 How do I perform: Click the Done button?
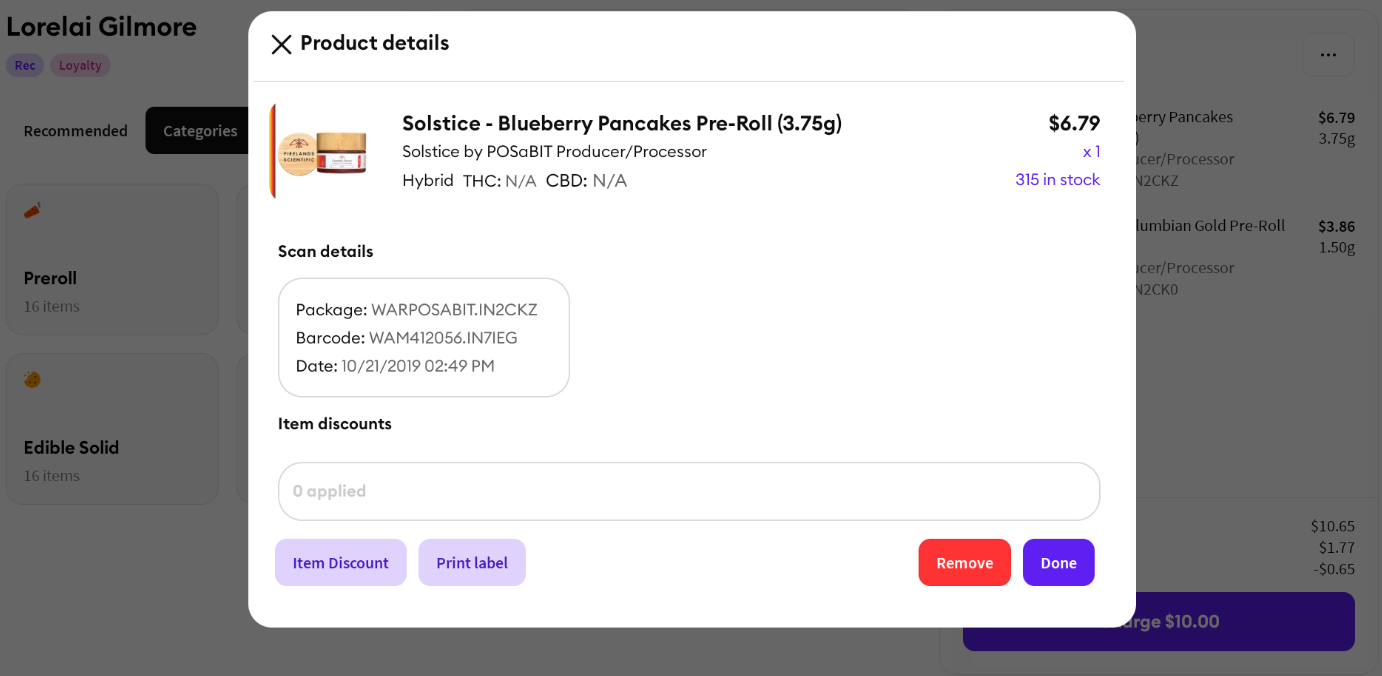pyautogui.click(x=1059, y=562)
